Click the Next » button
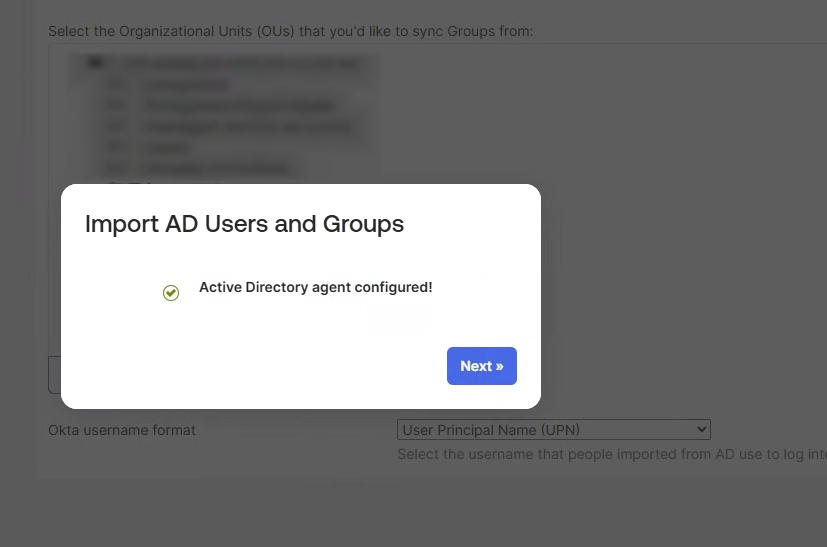Image resolution: width=827 pixels, height=547 pixels. [482, 366]
